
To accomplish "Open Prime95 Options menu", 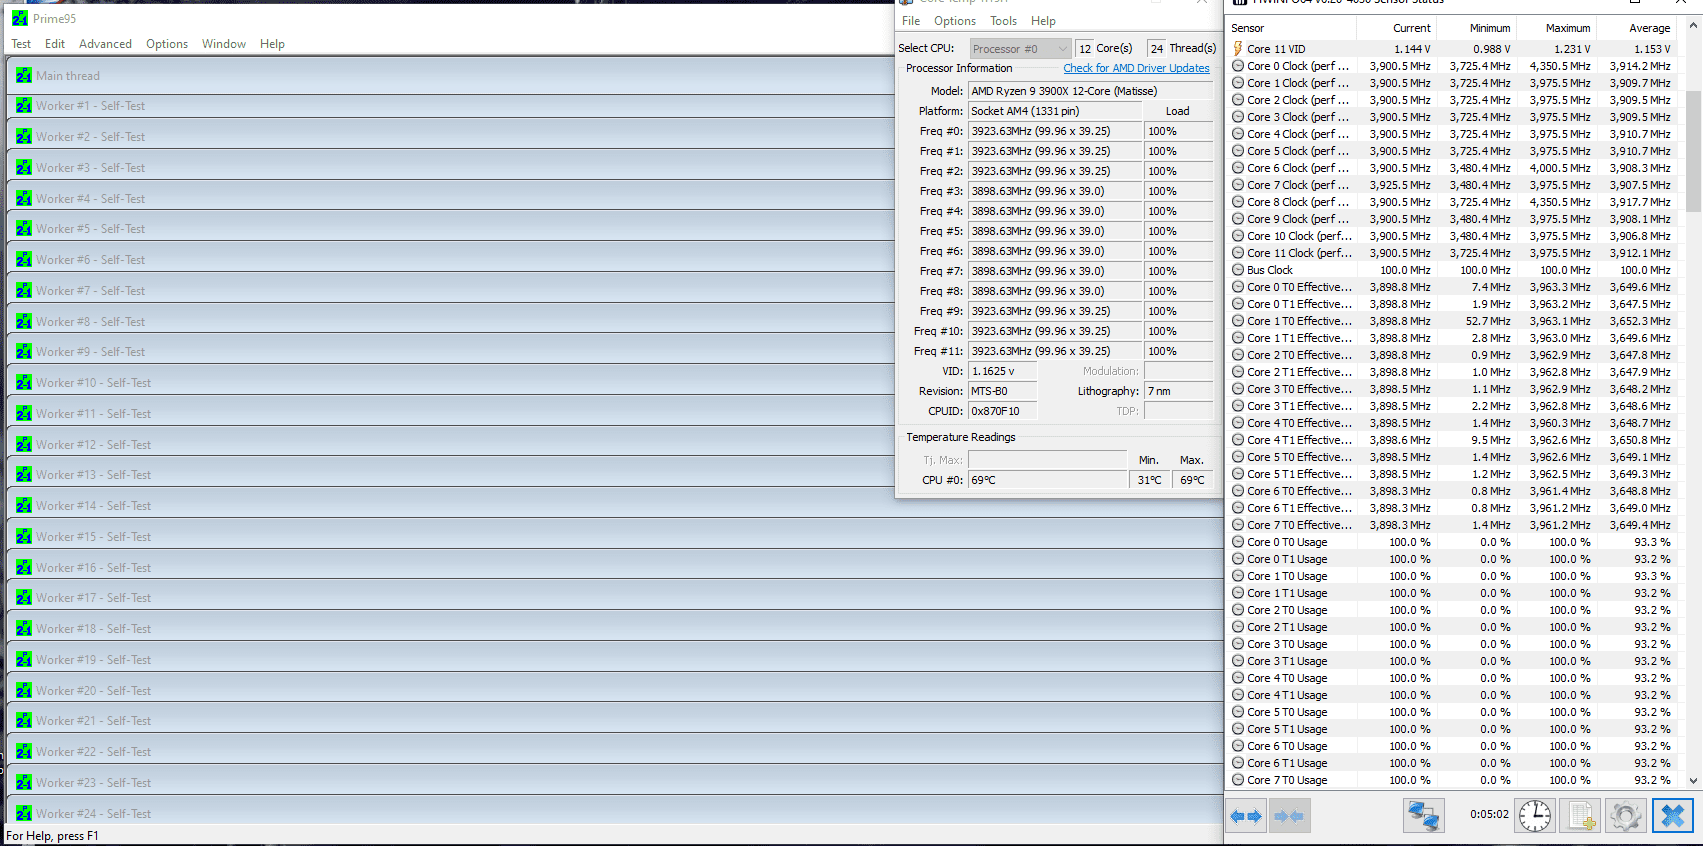I will pyautogui.click(x=167, y=44).
